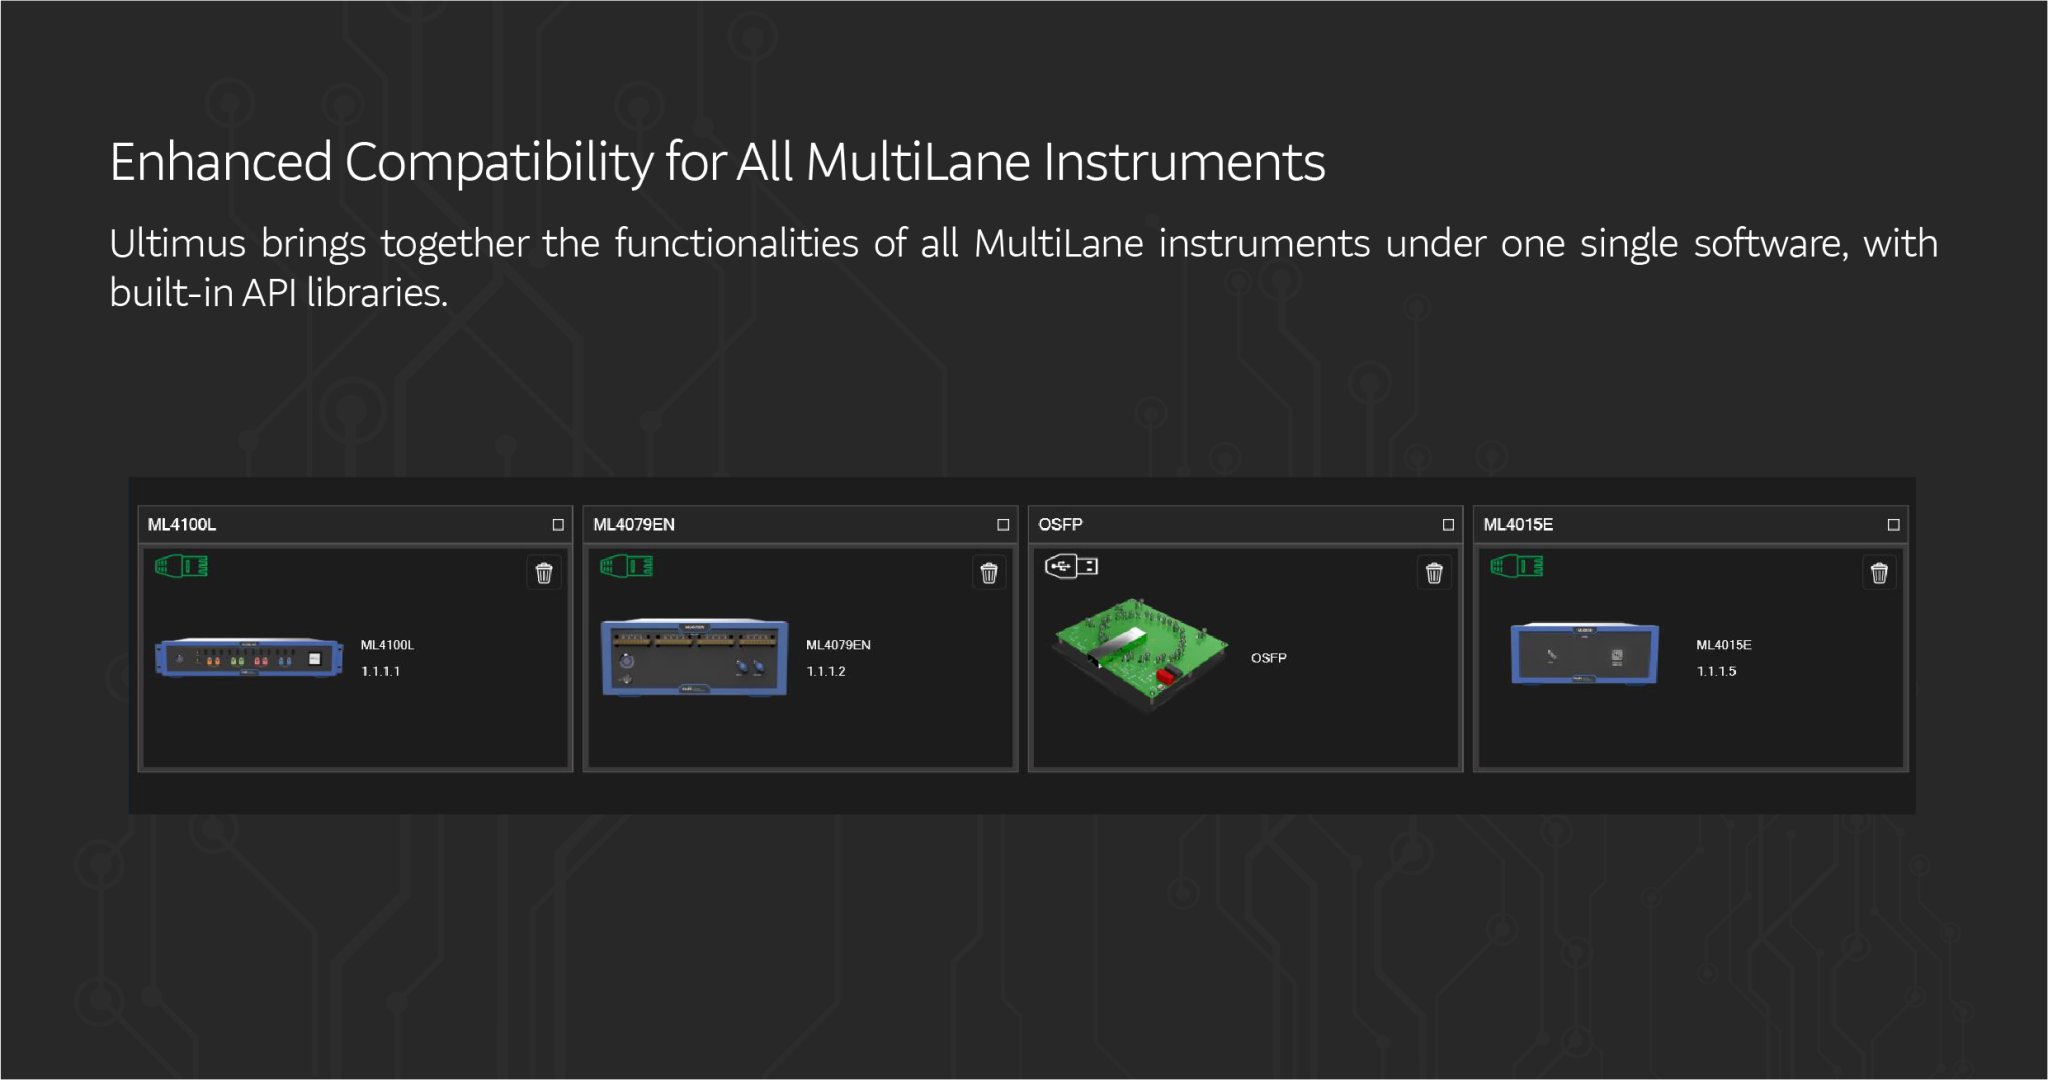Select the ML4100L device image
2048x1080 pixels.
click(249, 658)
